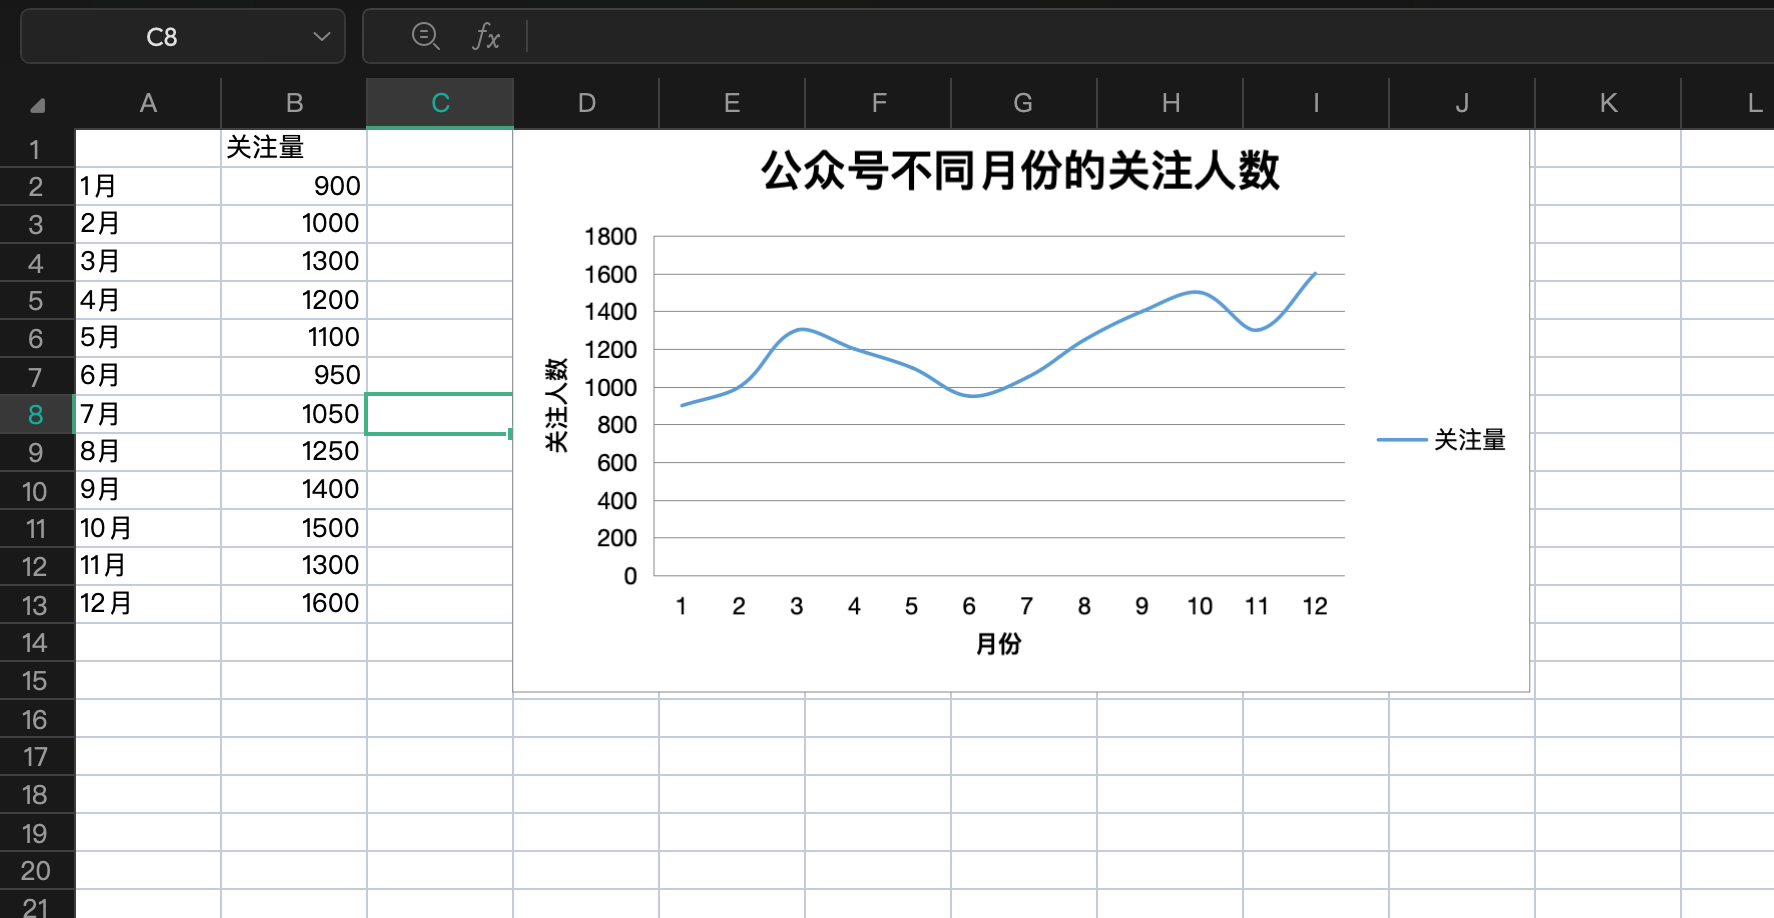Click cell containing 10月
The width and height of the screenshot is (1774, 918).
pos(148,528)
